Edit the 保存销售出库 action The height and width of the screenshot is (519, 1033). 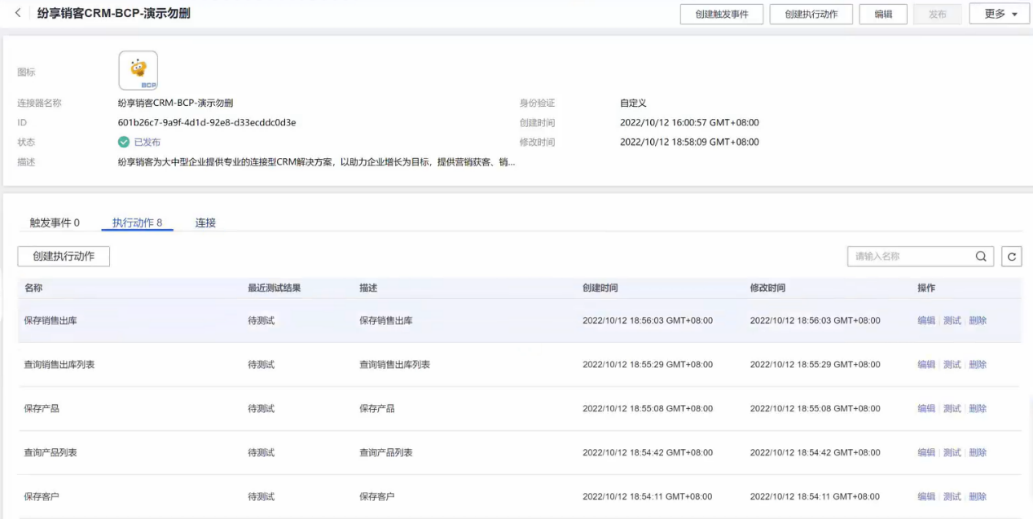(x=926, y=321)
